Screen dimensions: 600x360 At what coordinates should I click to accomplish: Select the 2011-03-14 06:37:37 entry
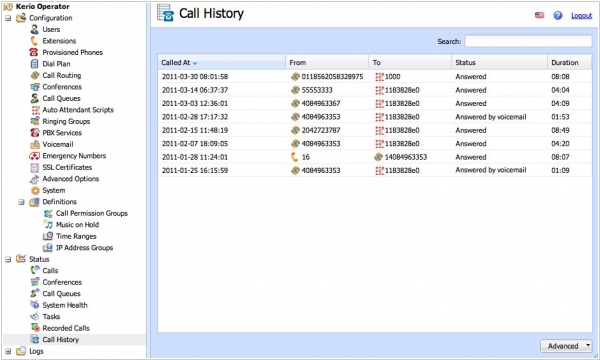tap(375, 90)
